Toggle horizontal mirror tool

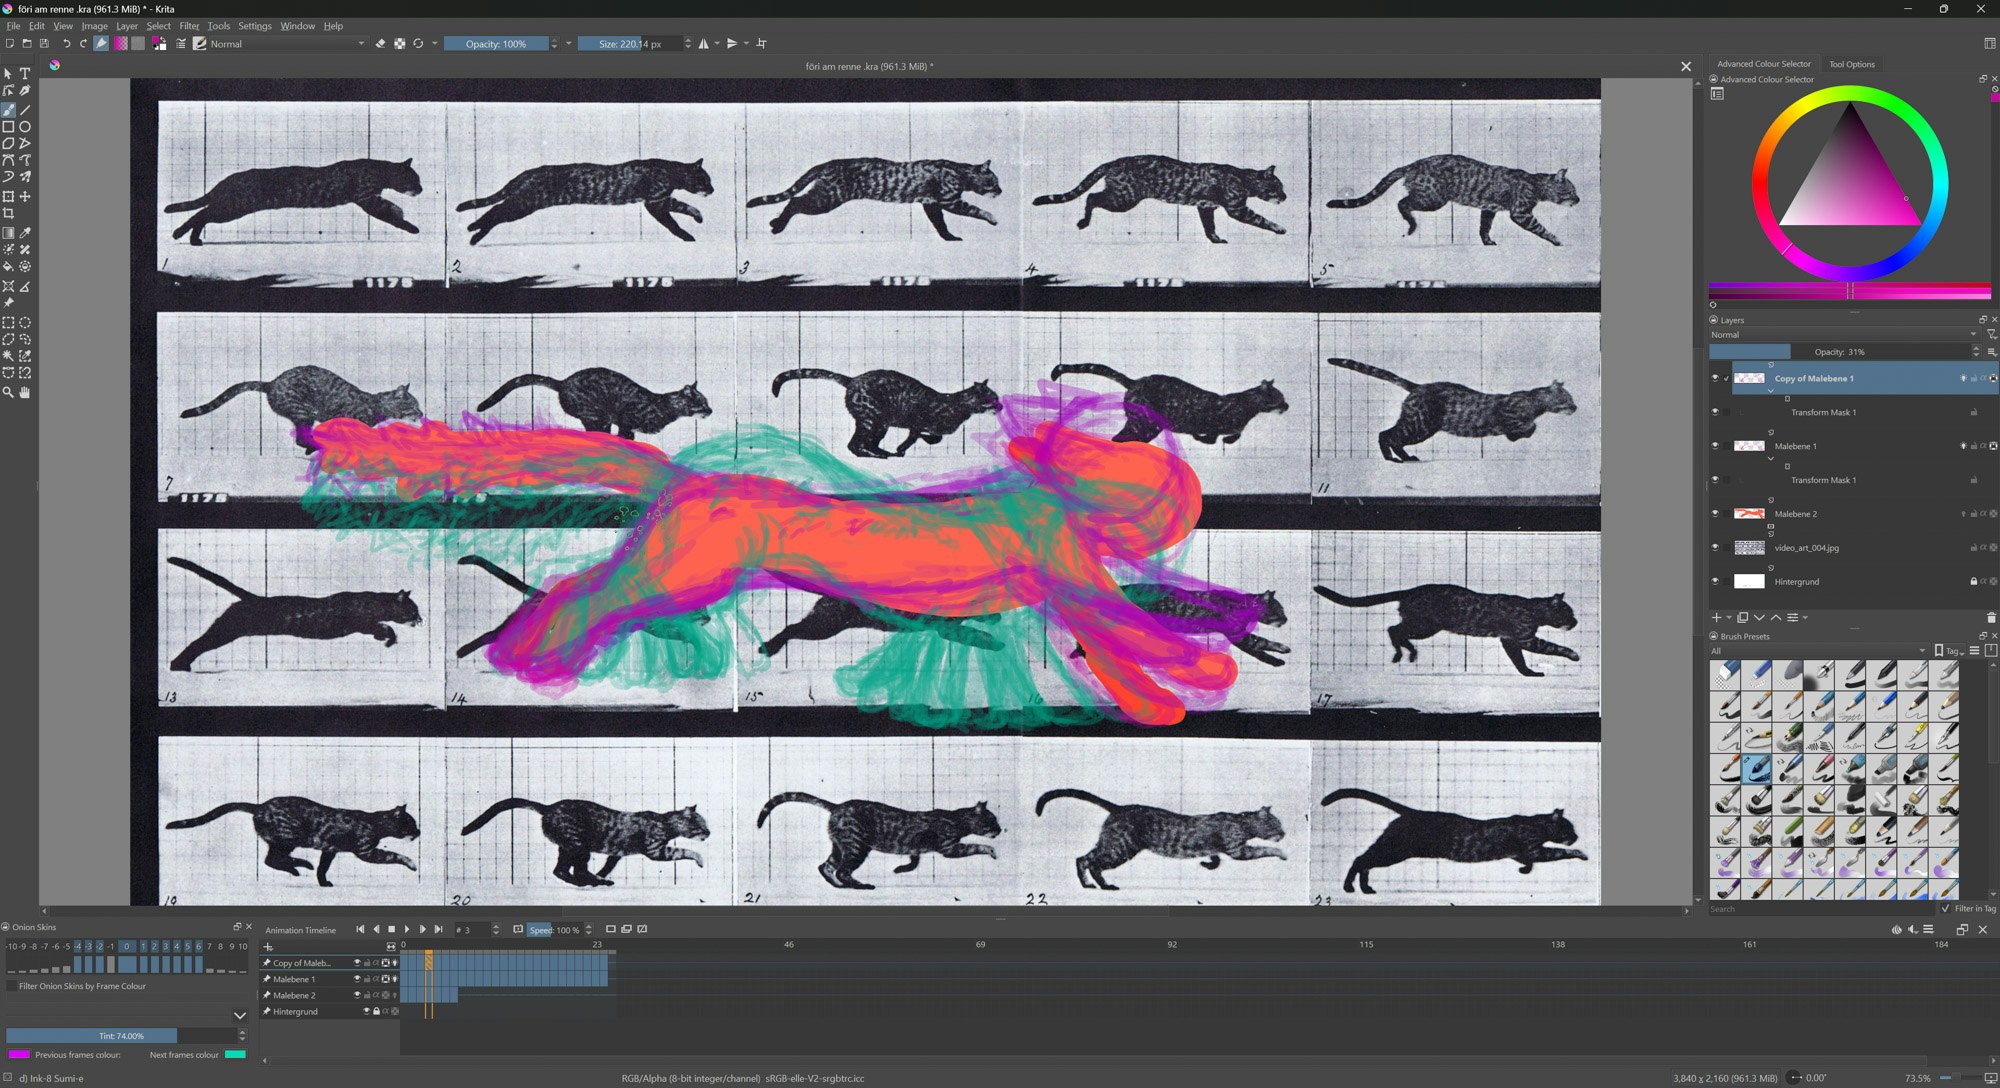tap(704, 44)
